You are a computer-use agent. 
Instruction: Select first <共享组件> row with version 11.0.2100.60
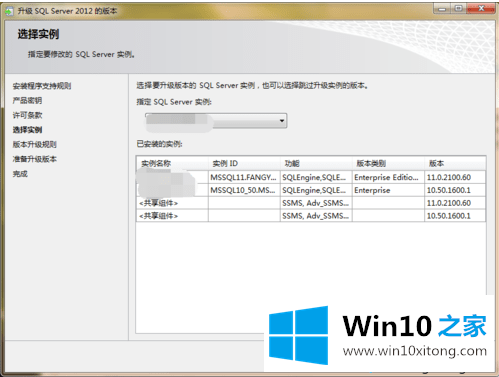pos(311,203)
